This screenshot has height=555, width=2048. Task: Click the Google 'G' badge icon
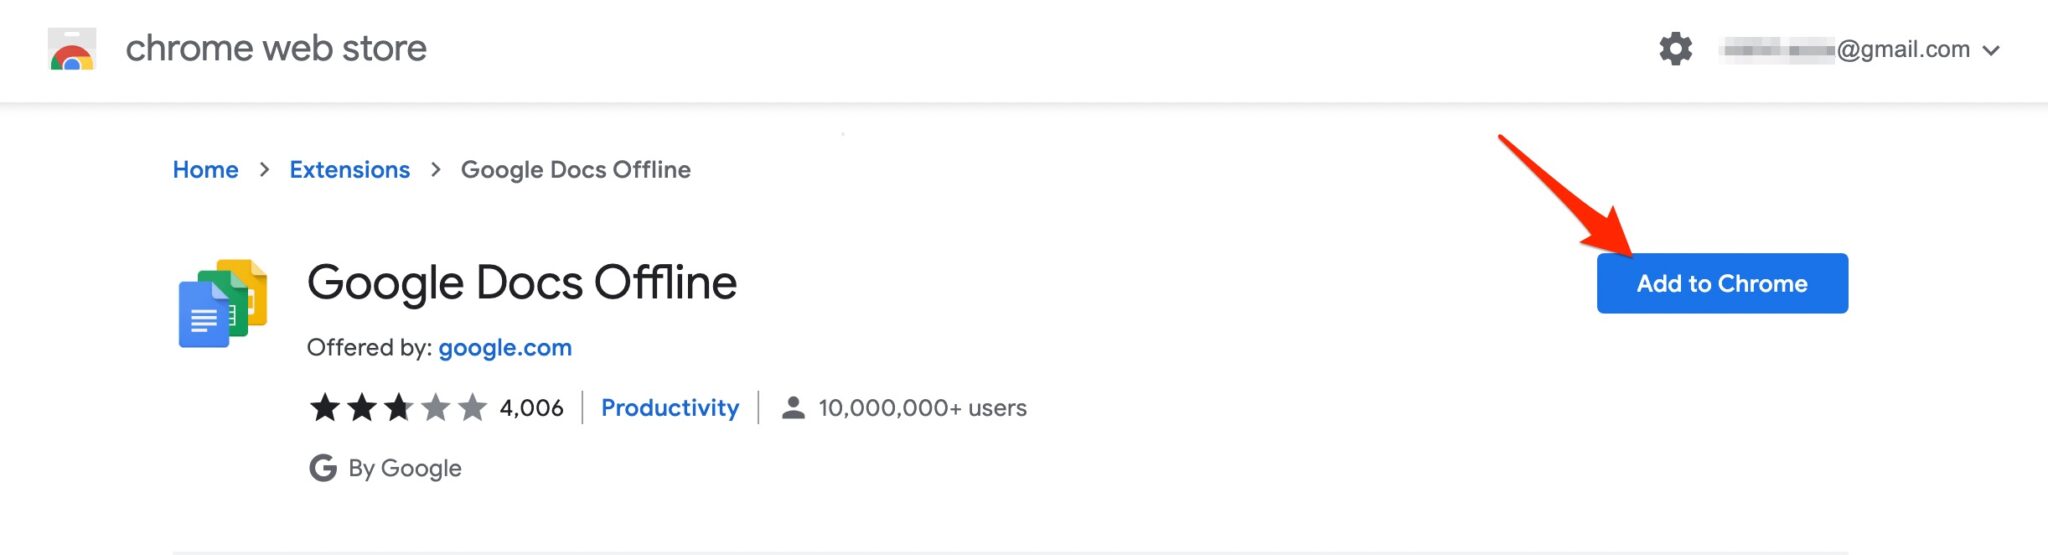323,468
